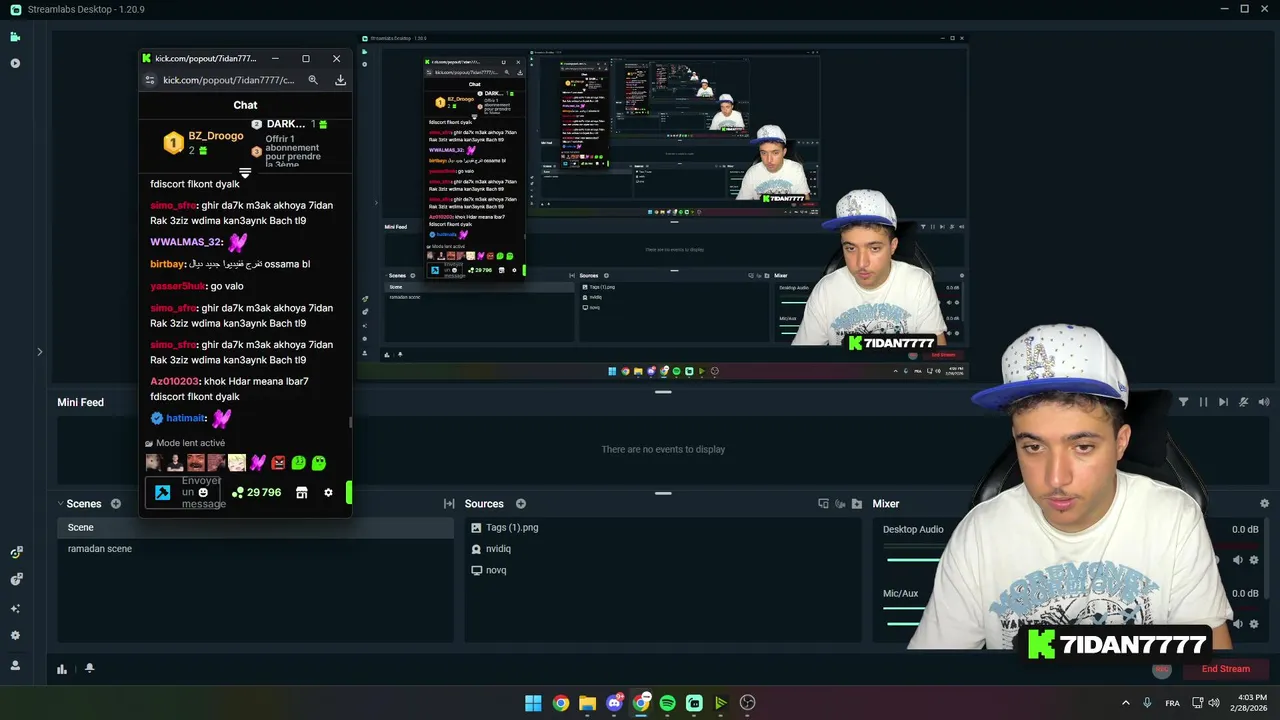Open Desktop Audio settings gear
The width and height of the screenshot is (1280, 720).
point(1254,560)
